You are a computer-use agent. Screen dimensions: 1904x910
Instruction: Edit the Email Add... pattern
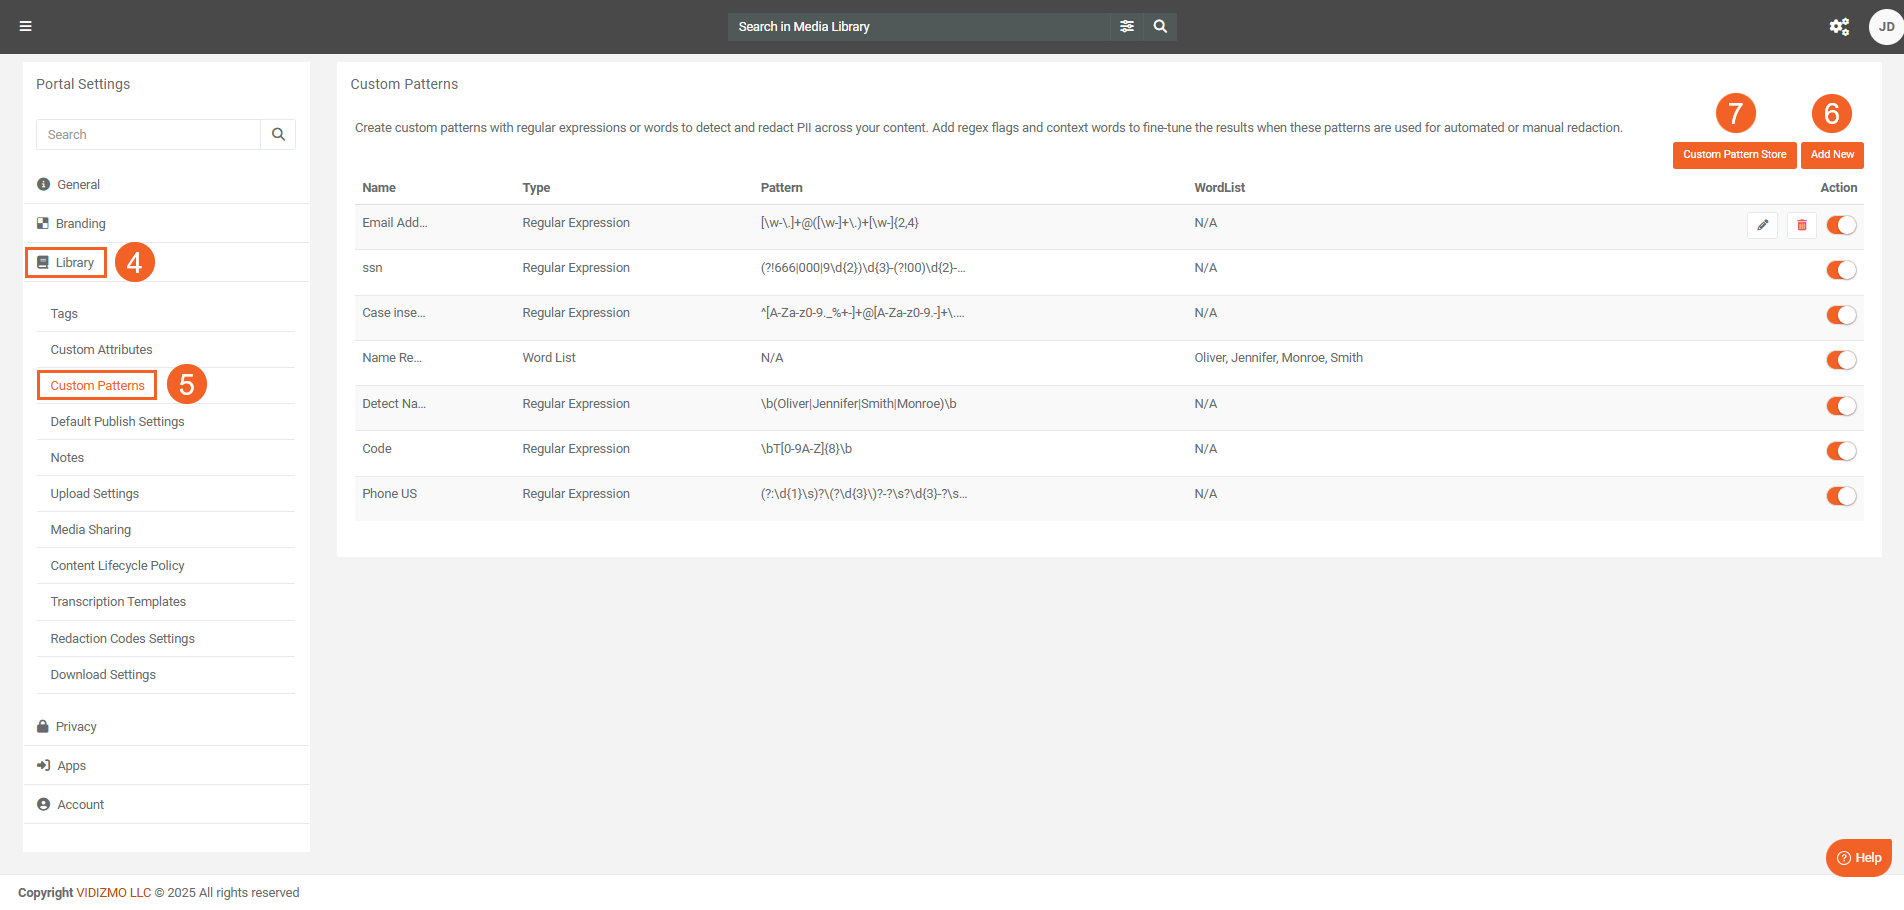tap(1762, 225)
